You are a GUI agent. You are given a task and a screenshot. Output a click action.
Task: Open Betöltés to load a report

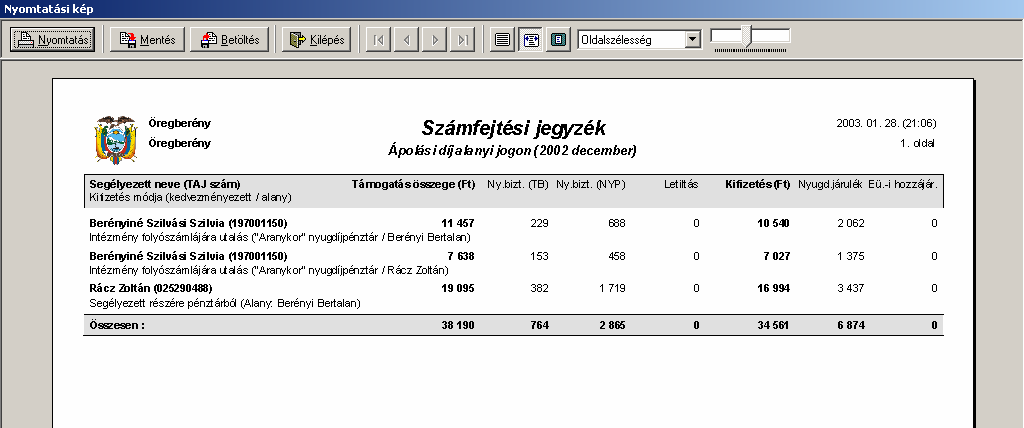pos(230,39)
